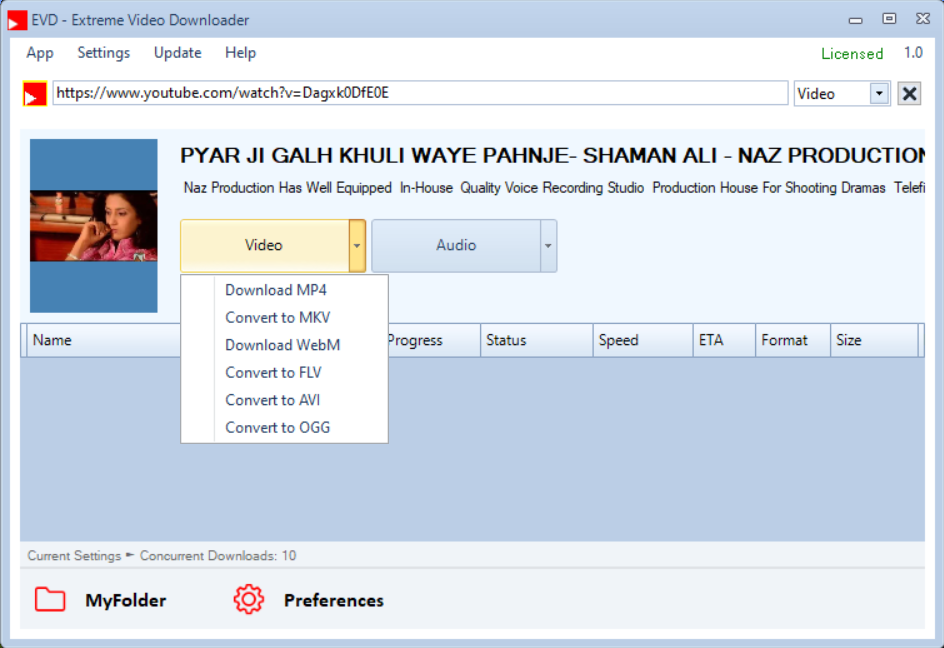
Task: Open the Help menu
Action: [240, 53]
